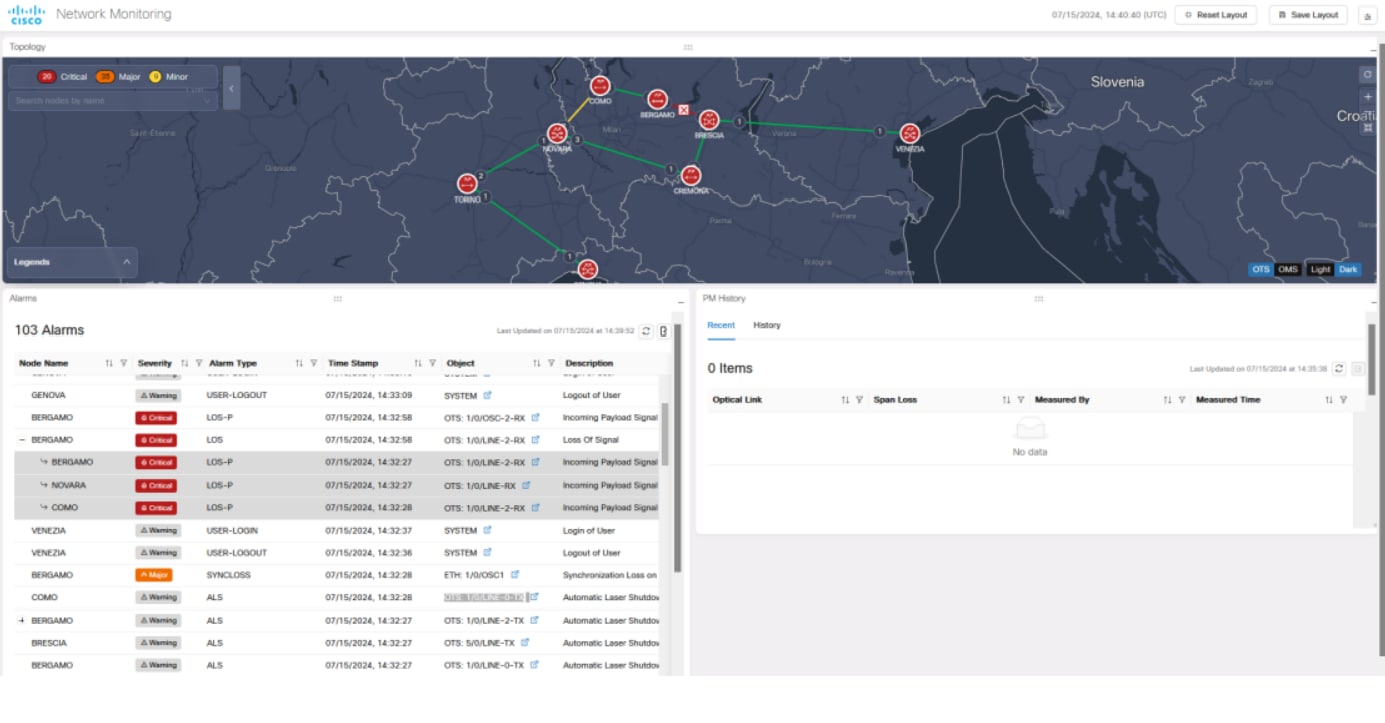Minimize the Topology panel
The image size is (1385, 723).
[1372, 49]
